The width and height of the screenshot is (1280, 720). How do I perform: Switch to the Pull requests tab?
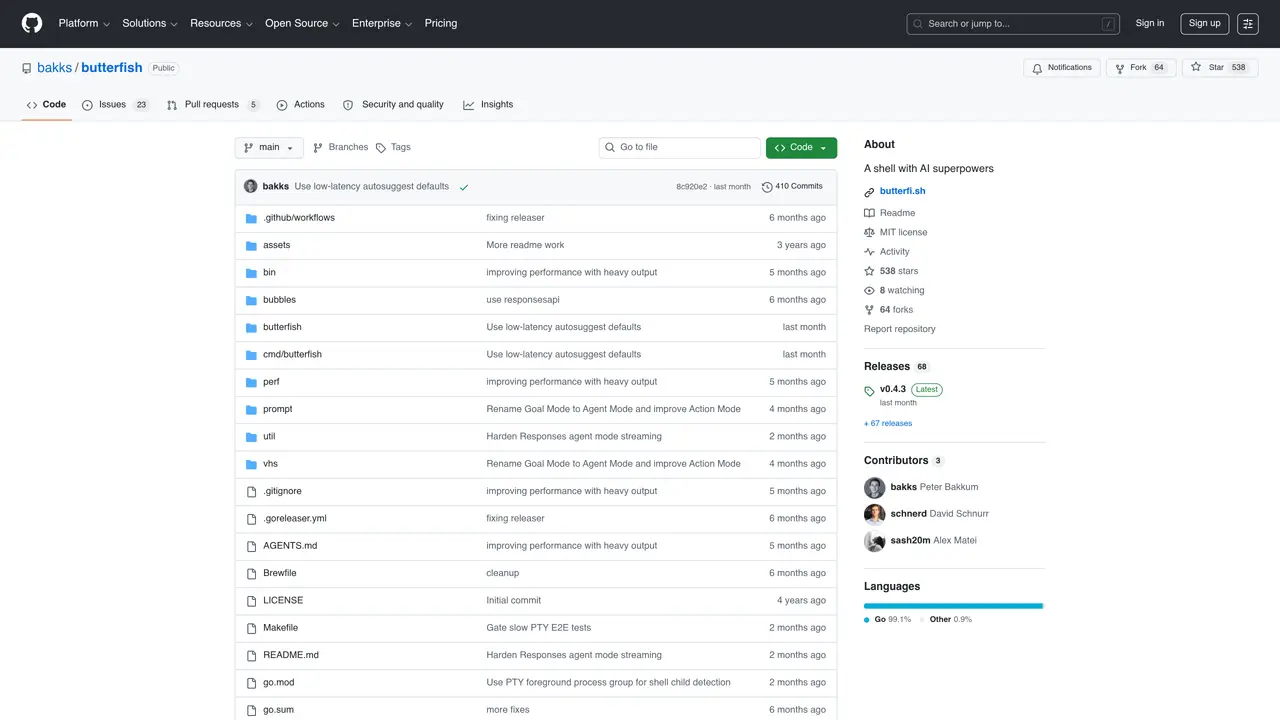click(x=213, y=105)
